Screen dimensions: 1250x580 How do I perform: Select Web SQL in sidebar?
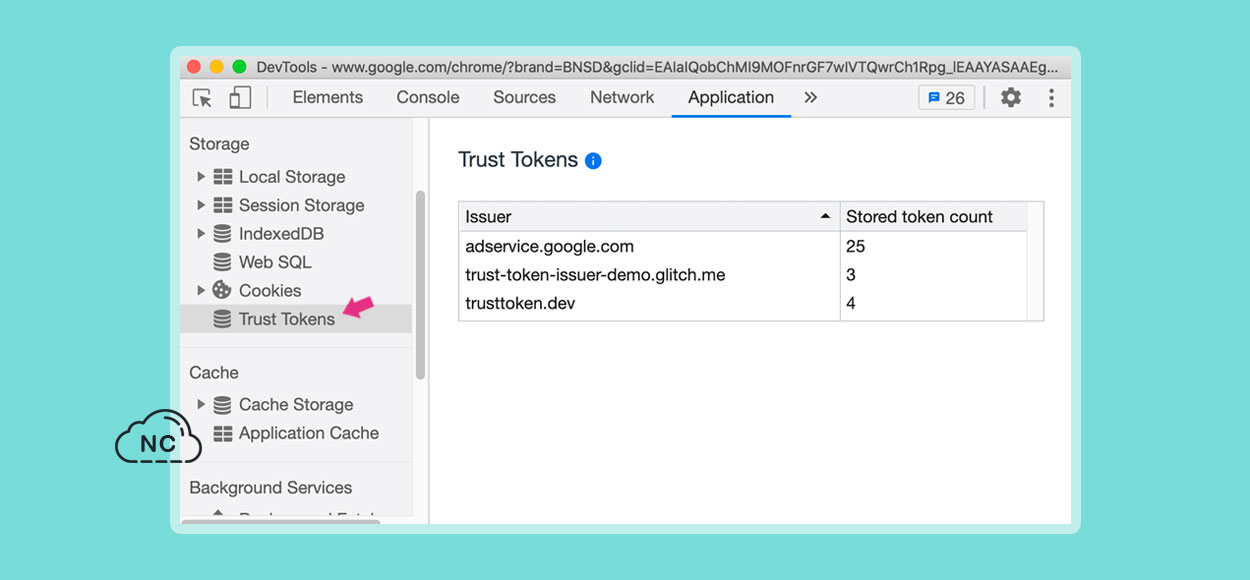[275, 262]
